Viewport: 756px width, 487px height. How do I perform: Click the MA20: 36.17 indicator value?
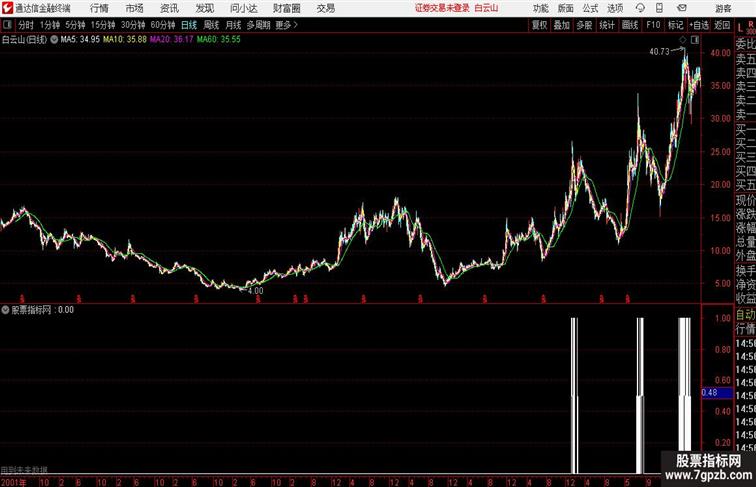(x=172, y=40)
